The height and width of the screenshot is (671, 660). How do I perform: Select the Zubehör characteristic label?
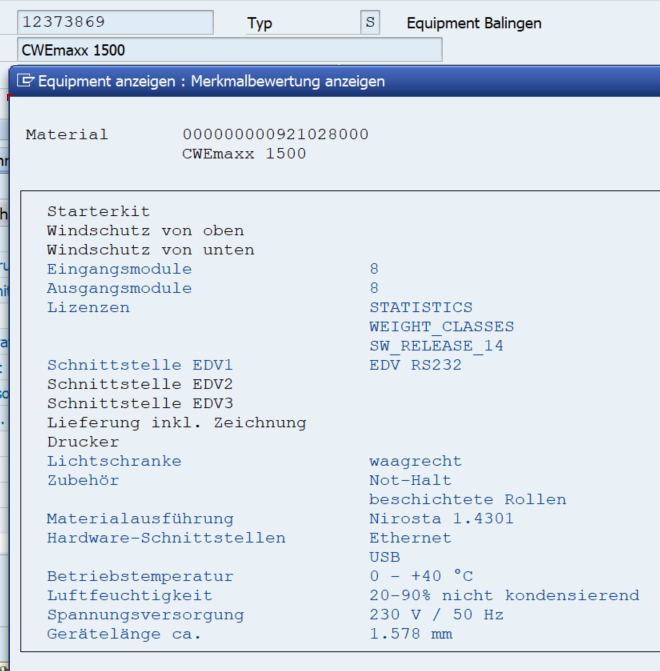83,480
